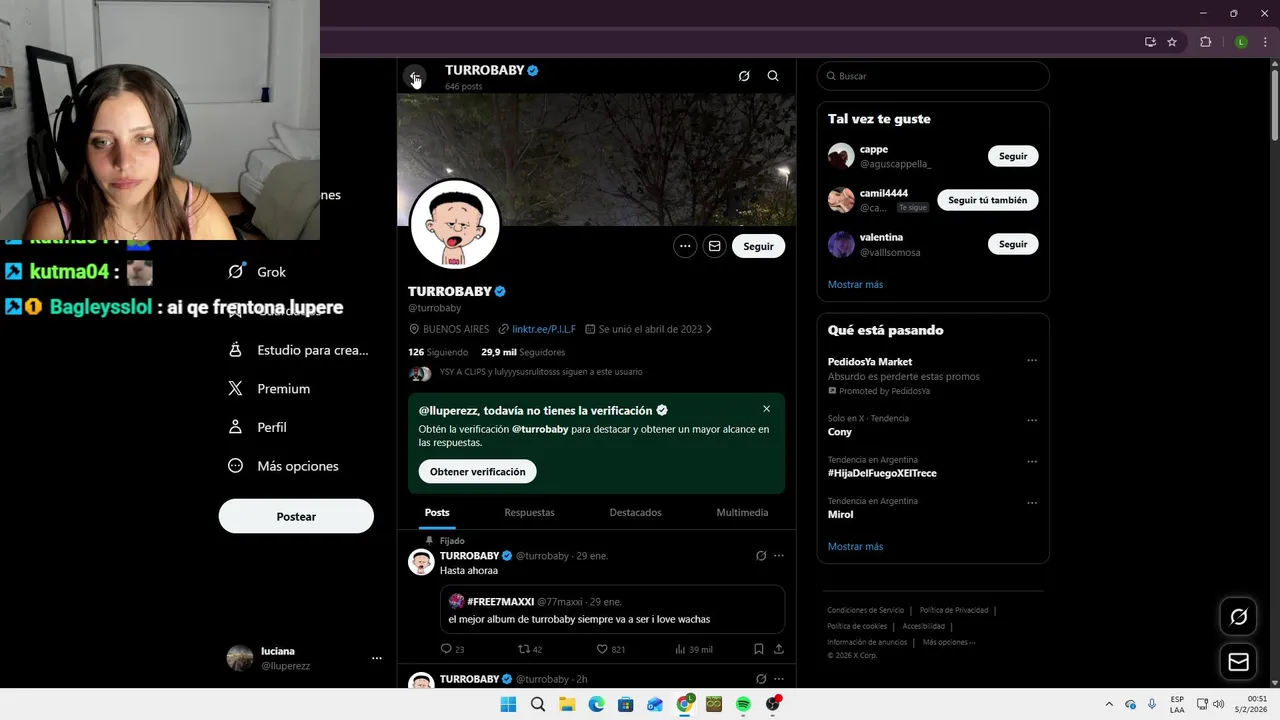Screen dimensions: 1280x720
Task: Follow valentina in suggestions
Action: coord(1013,244)
